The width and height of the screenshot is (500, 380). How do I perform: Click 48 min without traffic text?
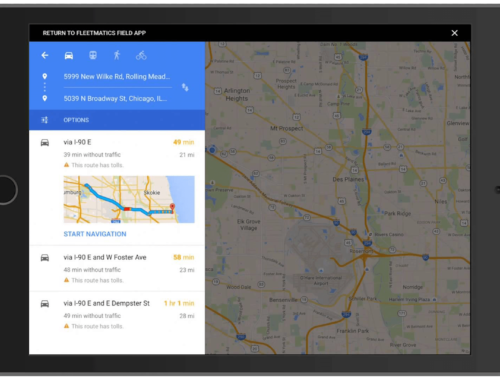92,270
